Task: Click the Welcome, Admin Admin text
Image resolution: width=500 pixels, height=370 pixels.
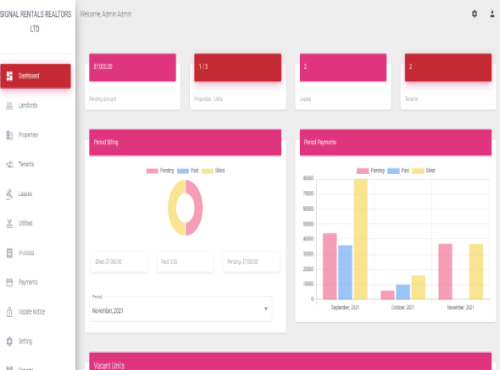Action: 106,14
